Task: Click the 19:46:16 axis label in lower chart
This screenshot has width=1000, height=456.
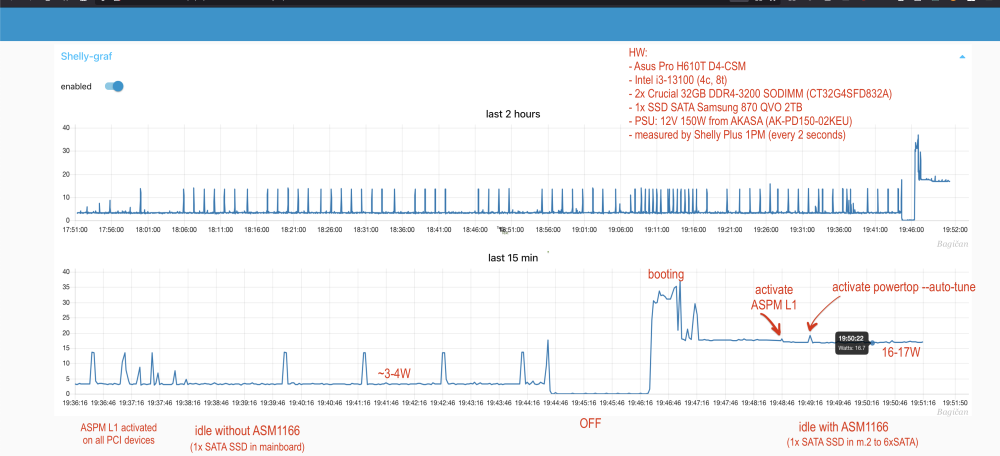Action: click(640, 403)
